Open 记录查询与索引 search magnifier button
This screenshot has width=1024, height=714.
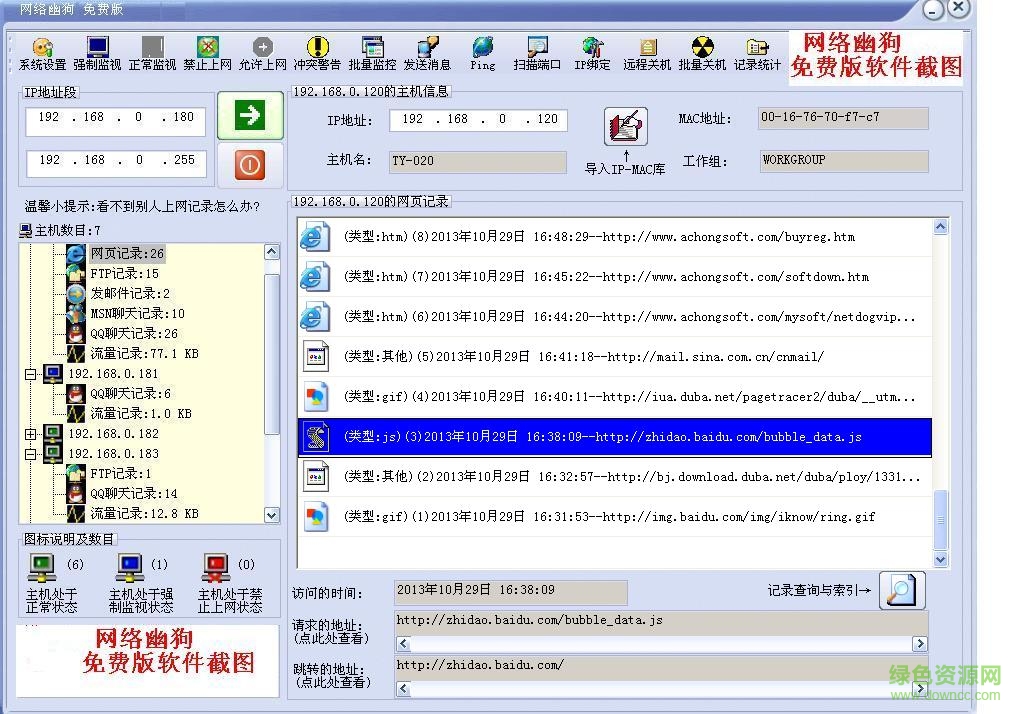[901, 590]
